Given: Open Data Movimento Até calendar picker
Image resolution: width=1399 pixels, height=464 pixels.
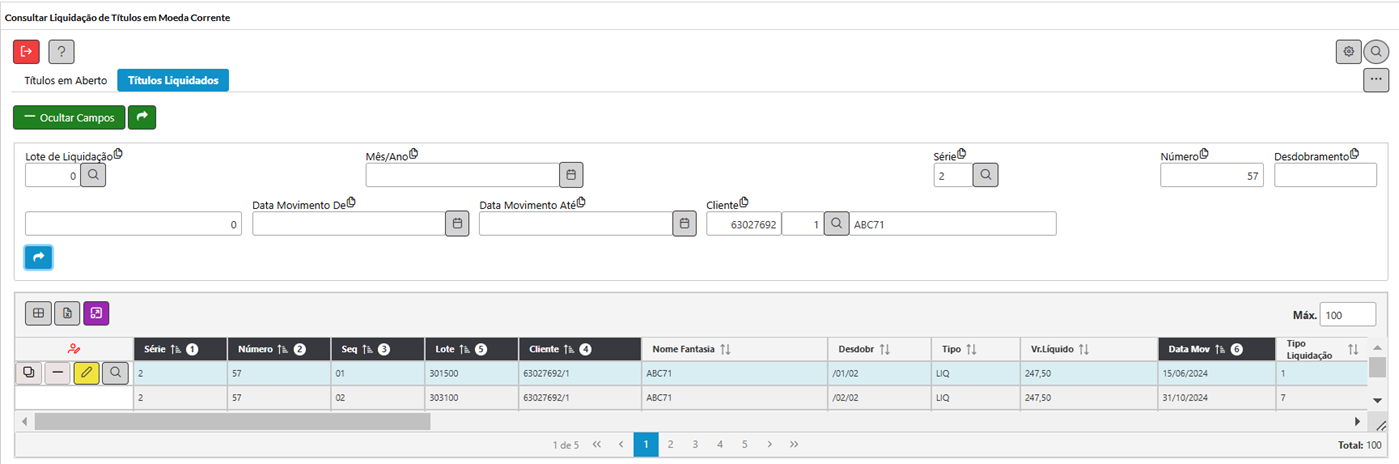Looking at the screenshot, I should 684,223.
